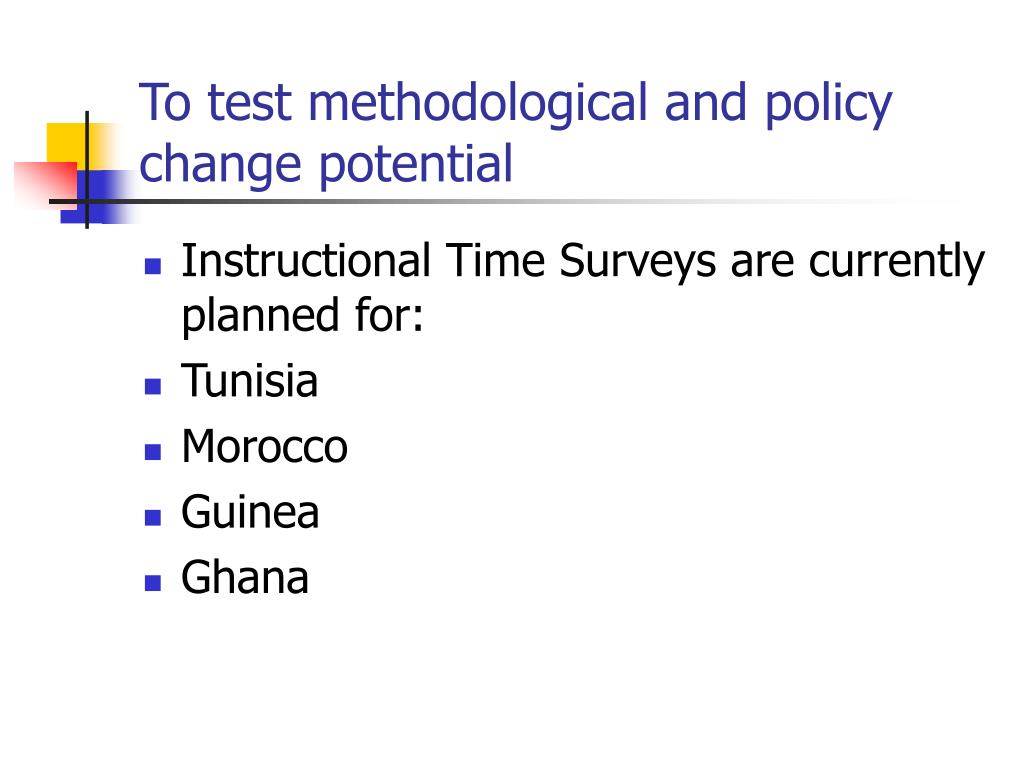
Task: Click the word policy in the title
Action: pyautogui.click(x=827, y=105)
